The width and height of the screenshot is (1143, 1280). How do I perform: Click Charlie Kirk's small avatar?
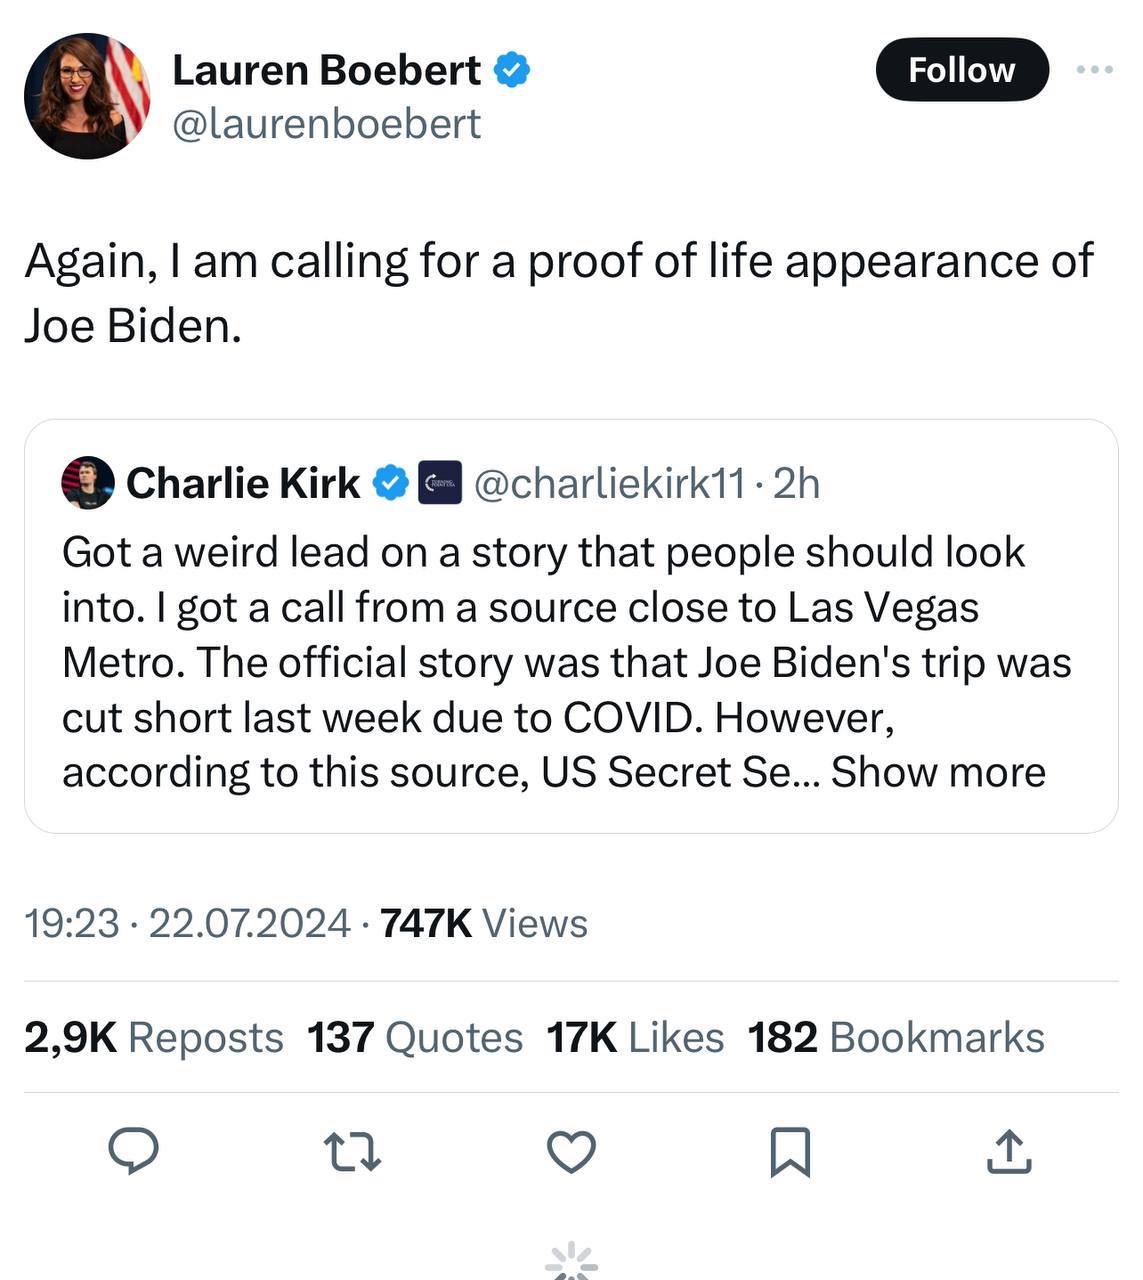(88, 483)
